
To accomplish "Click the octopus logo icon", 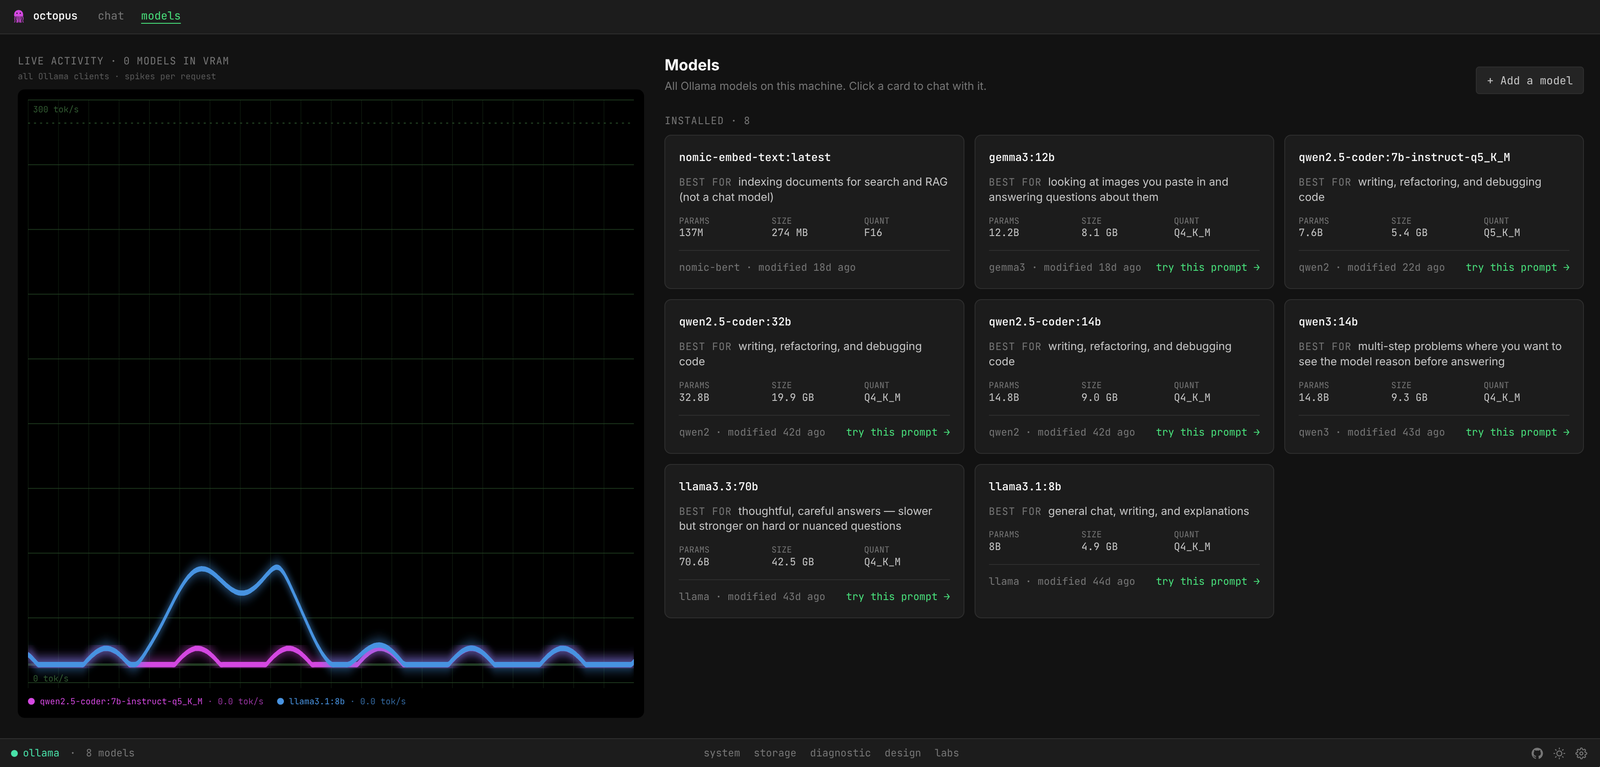I will tap(18, 16).
